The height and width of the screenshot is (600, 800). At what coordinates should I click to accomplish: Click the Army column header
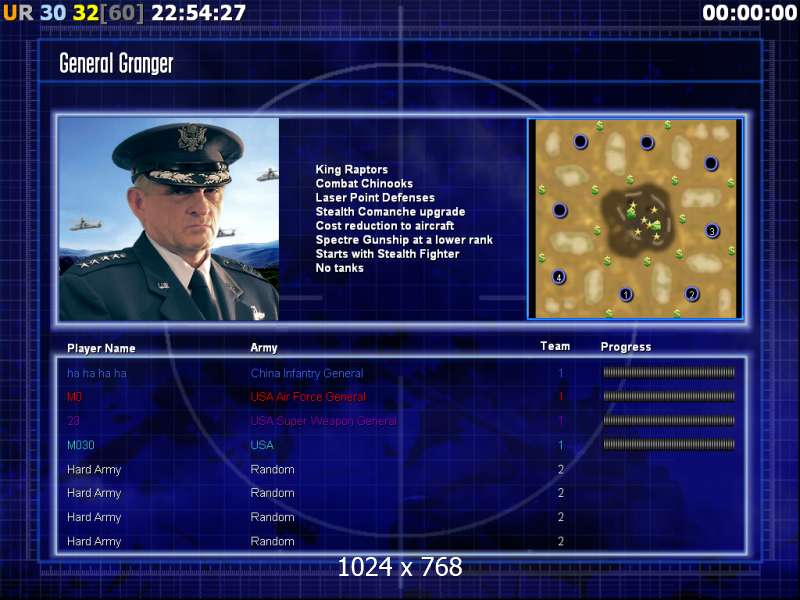[264, 348]
